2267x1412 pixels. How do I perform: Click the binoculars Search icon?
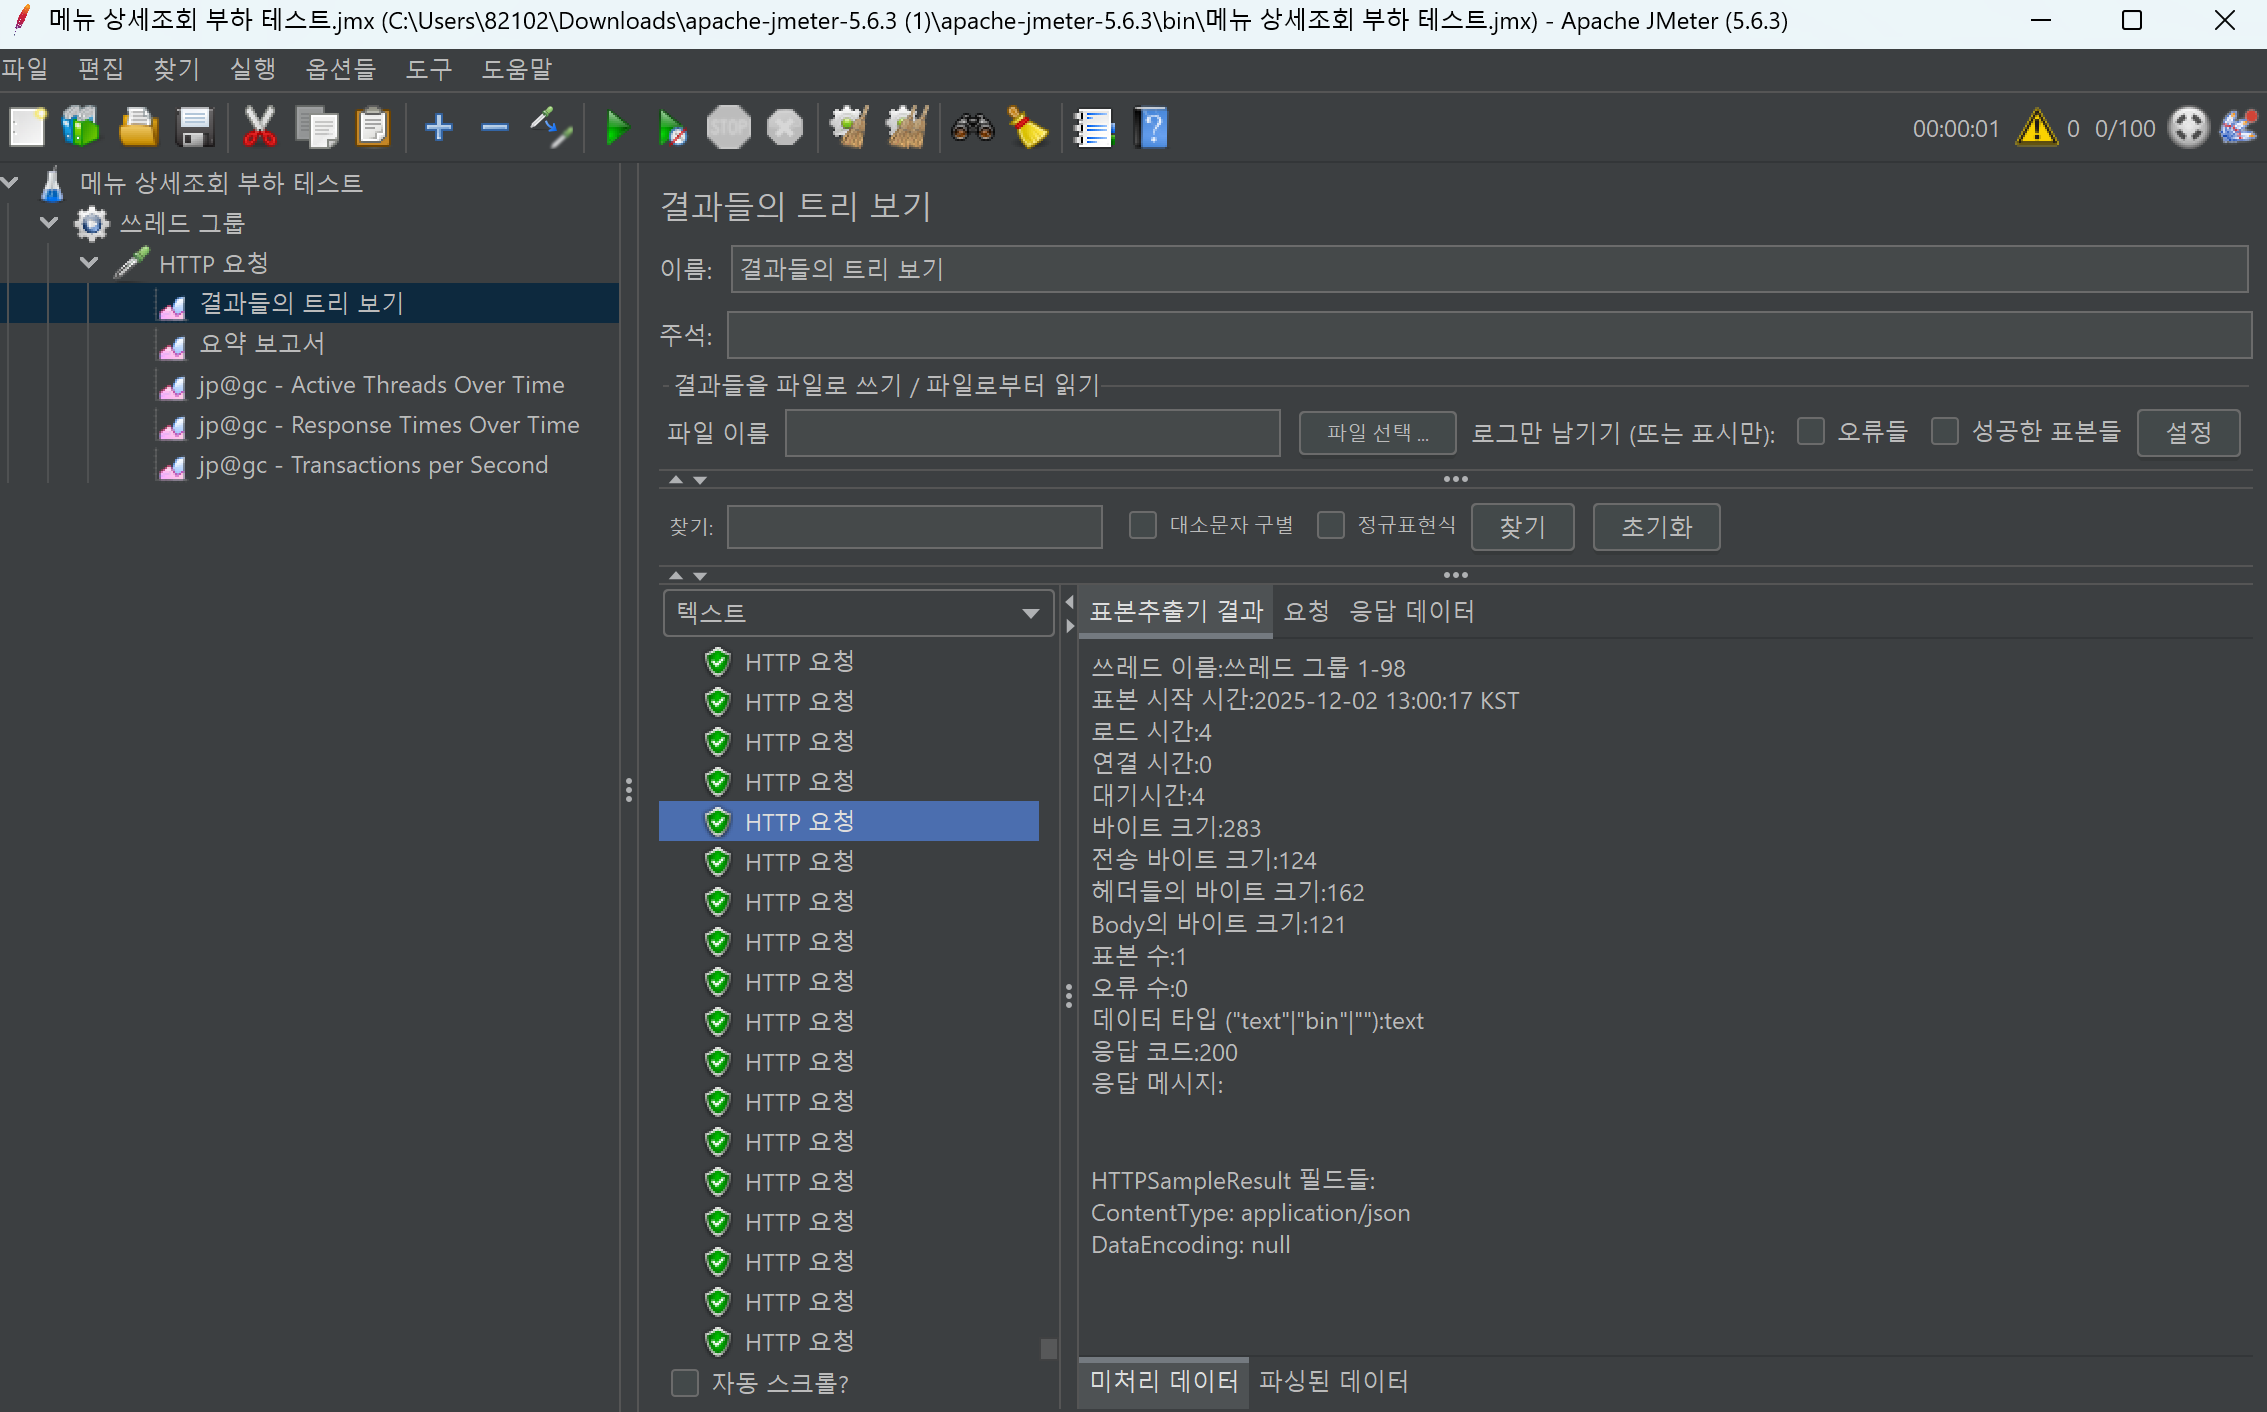972,128
